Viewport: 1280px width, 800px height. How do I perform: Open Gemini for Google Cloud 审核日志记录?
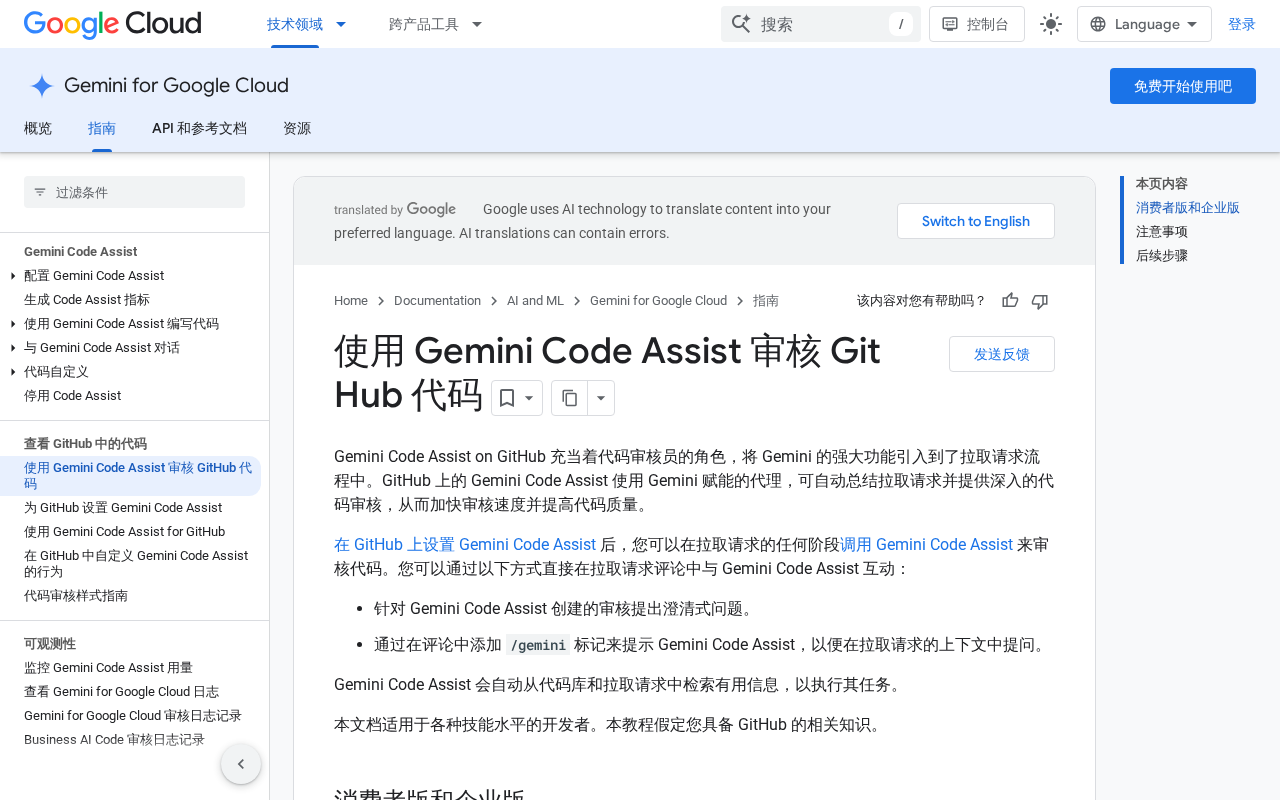click(x=133, y=716)
